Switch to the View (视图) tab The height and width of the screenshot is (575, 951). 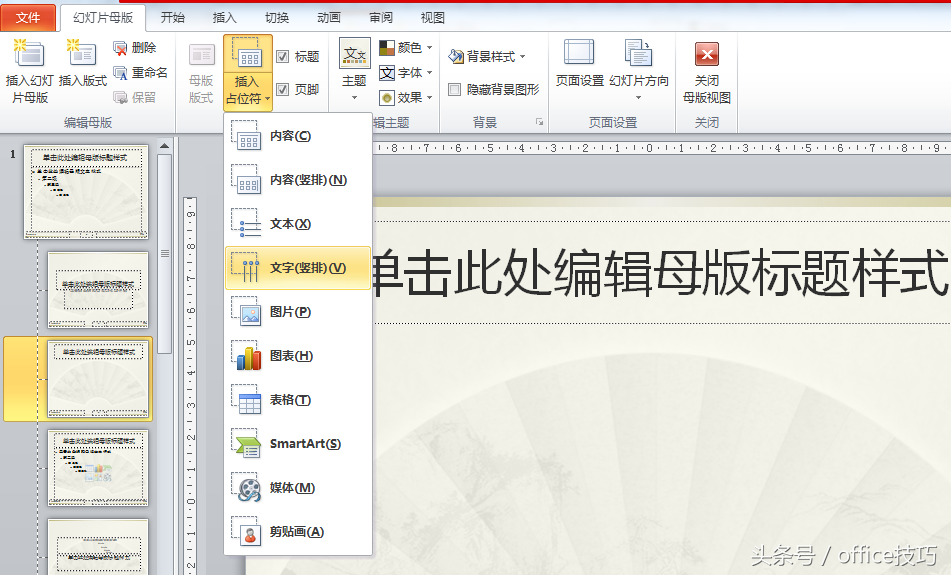click(x=432, y=18)
